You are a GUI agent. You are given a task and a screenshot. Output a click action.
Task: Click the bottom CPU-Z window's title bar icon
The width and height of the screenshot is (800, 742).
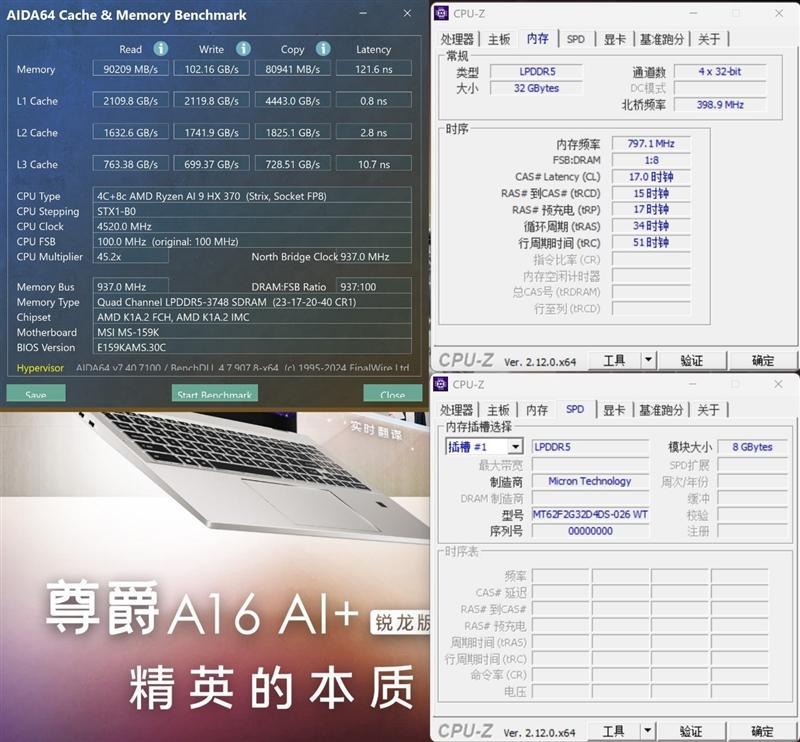442,384
